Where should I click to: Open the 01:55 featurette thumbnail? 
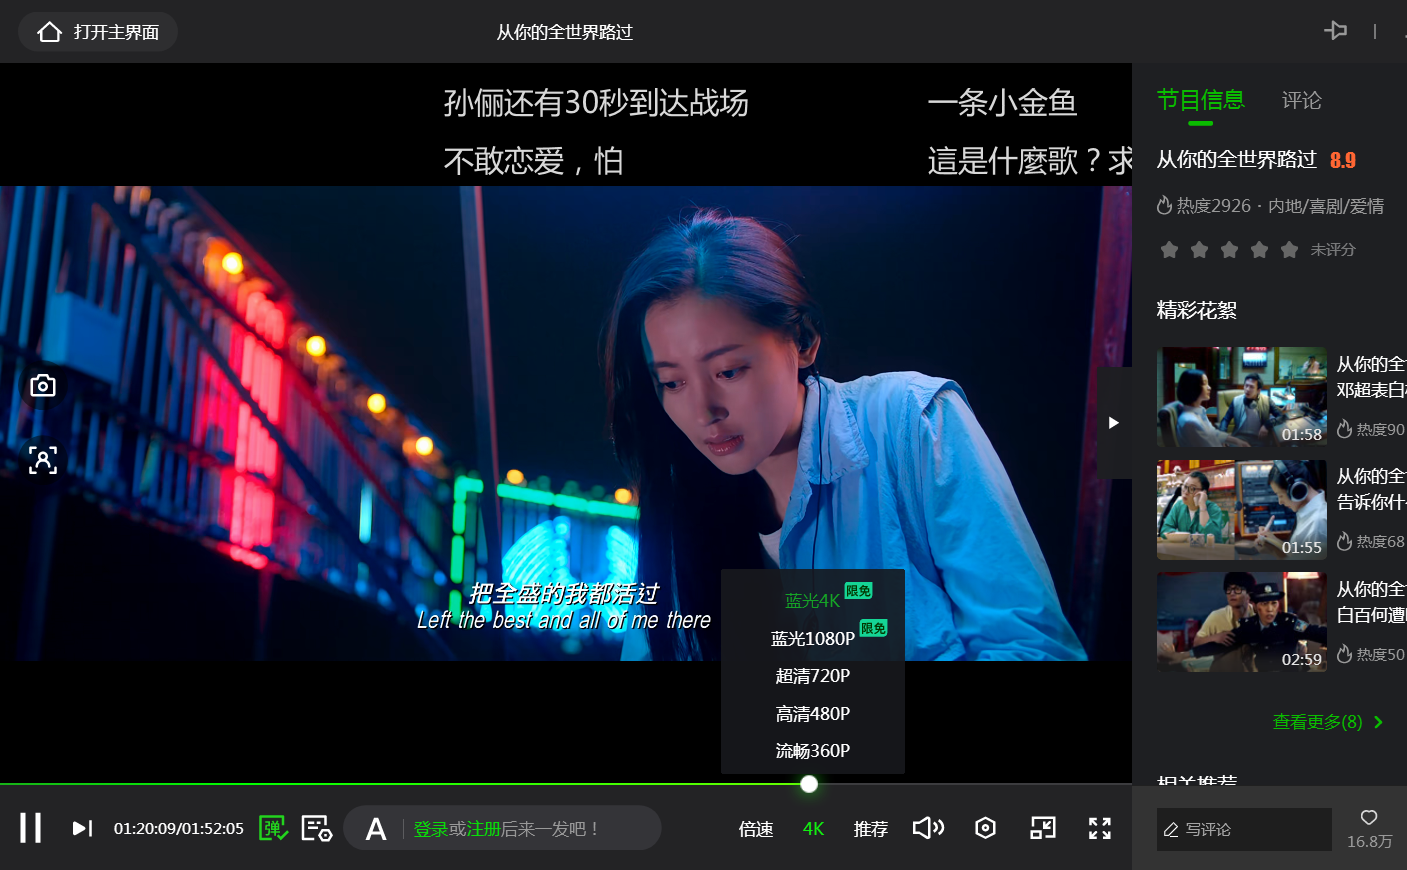click(x=1242, y=510)
